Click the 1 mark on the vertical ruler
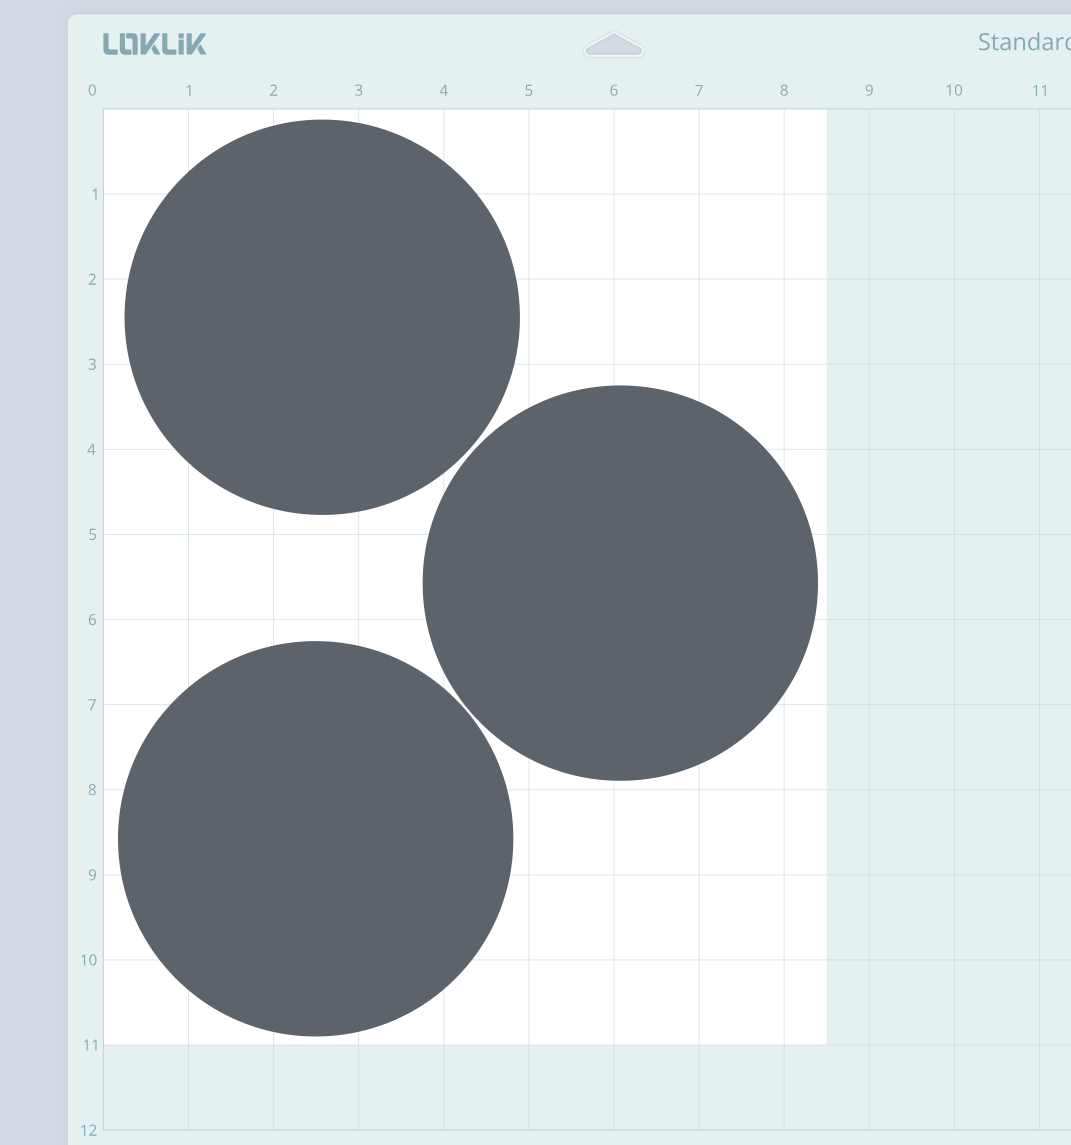This screenshot has width=1071, height=1145. [95, 194]
